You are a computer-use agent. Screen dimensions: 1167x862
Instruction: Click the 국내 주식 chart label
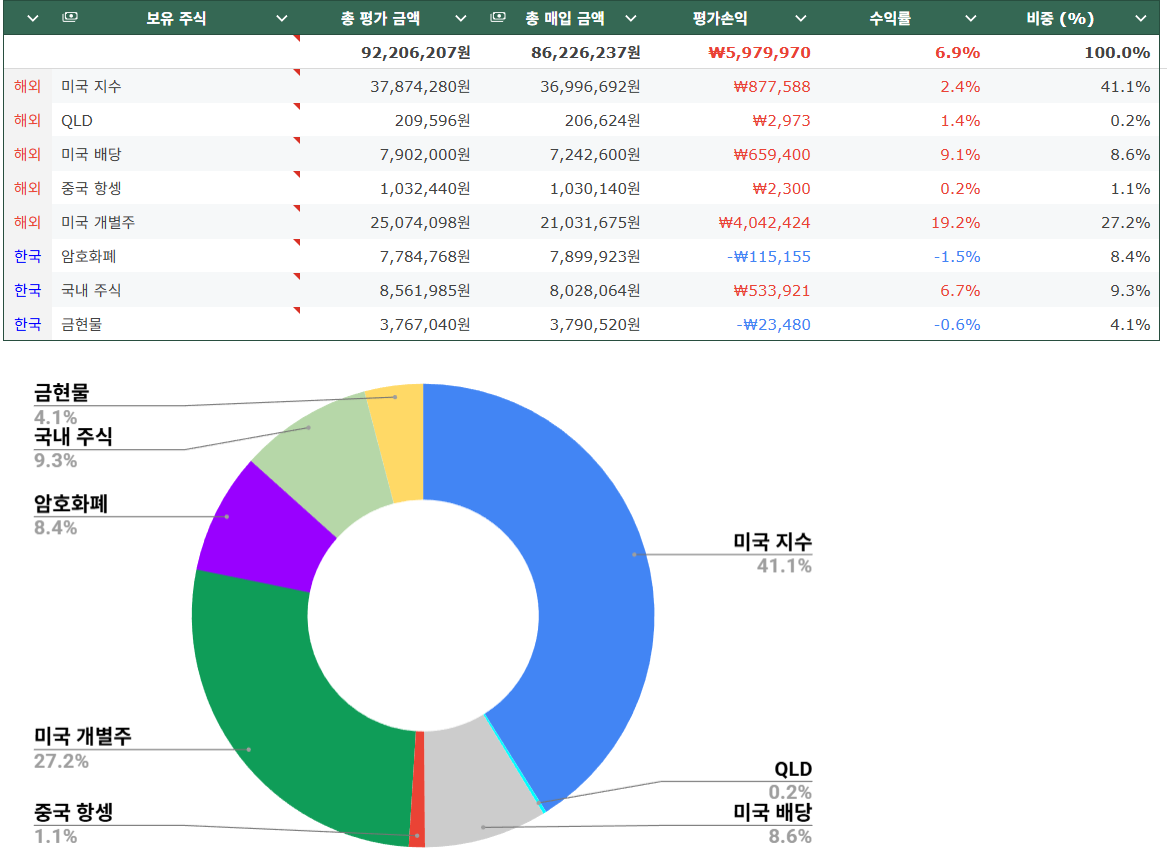pyautogui.click(x=73, y=437)
